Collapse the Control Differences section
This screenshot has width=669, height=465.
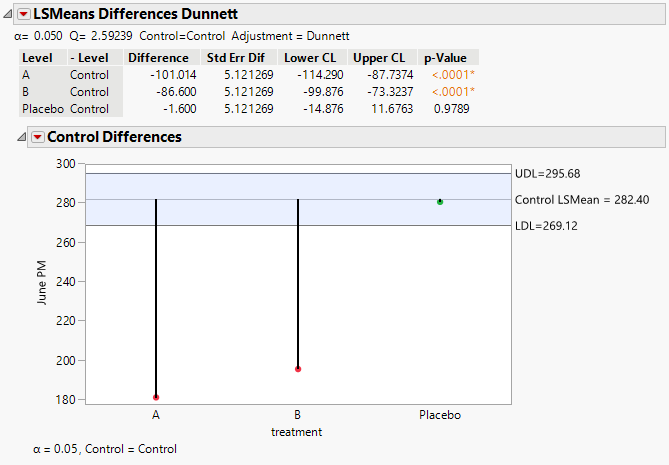pyautogui.click(x=22, y=137)
